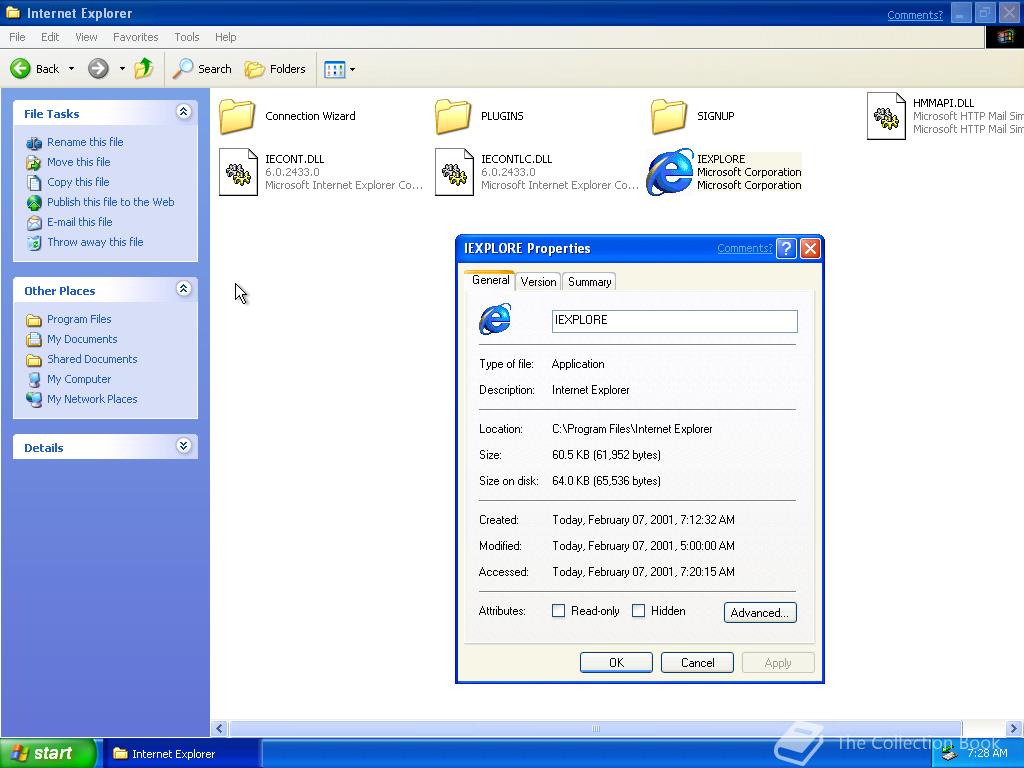
Task: Open the Views button menu
Action: pyautogui.click(x=340, y=69)
